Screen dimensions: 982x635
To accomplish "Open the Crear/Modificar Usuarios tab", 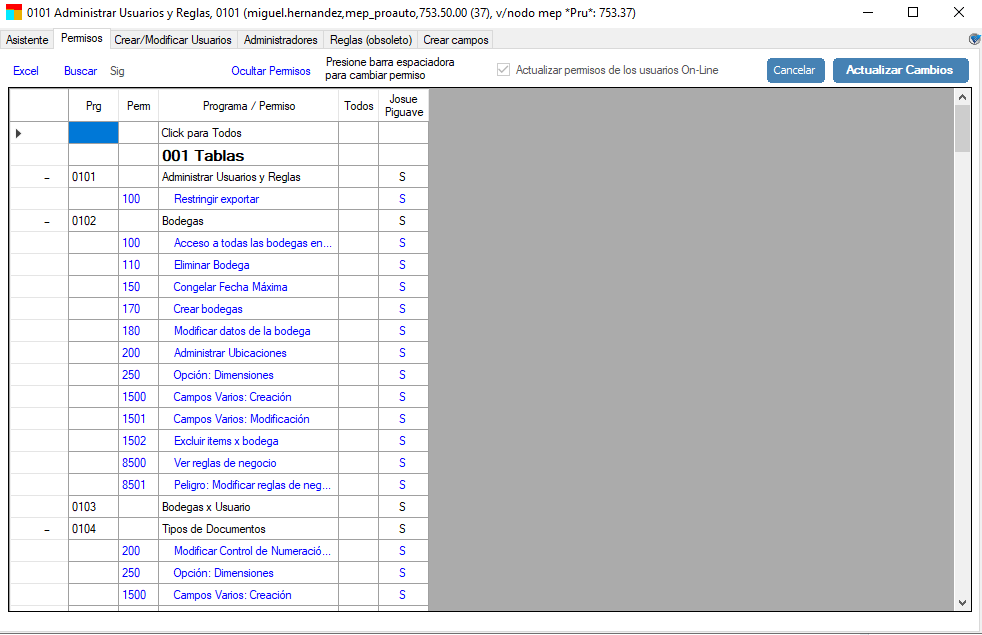I will coord(173,39).
